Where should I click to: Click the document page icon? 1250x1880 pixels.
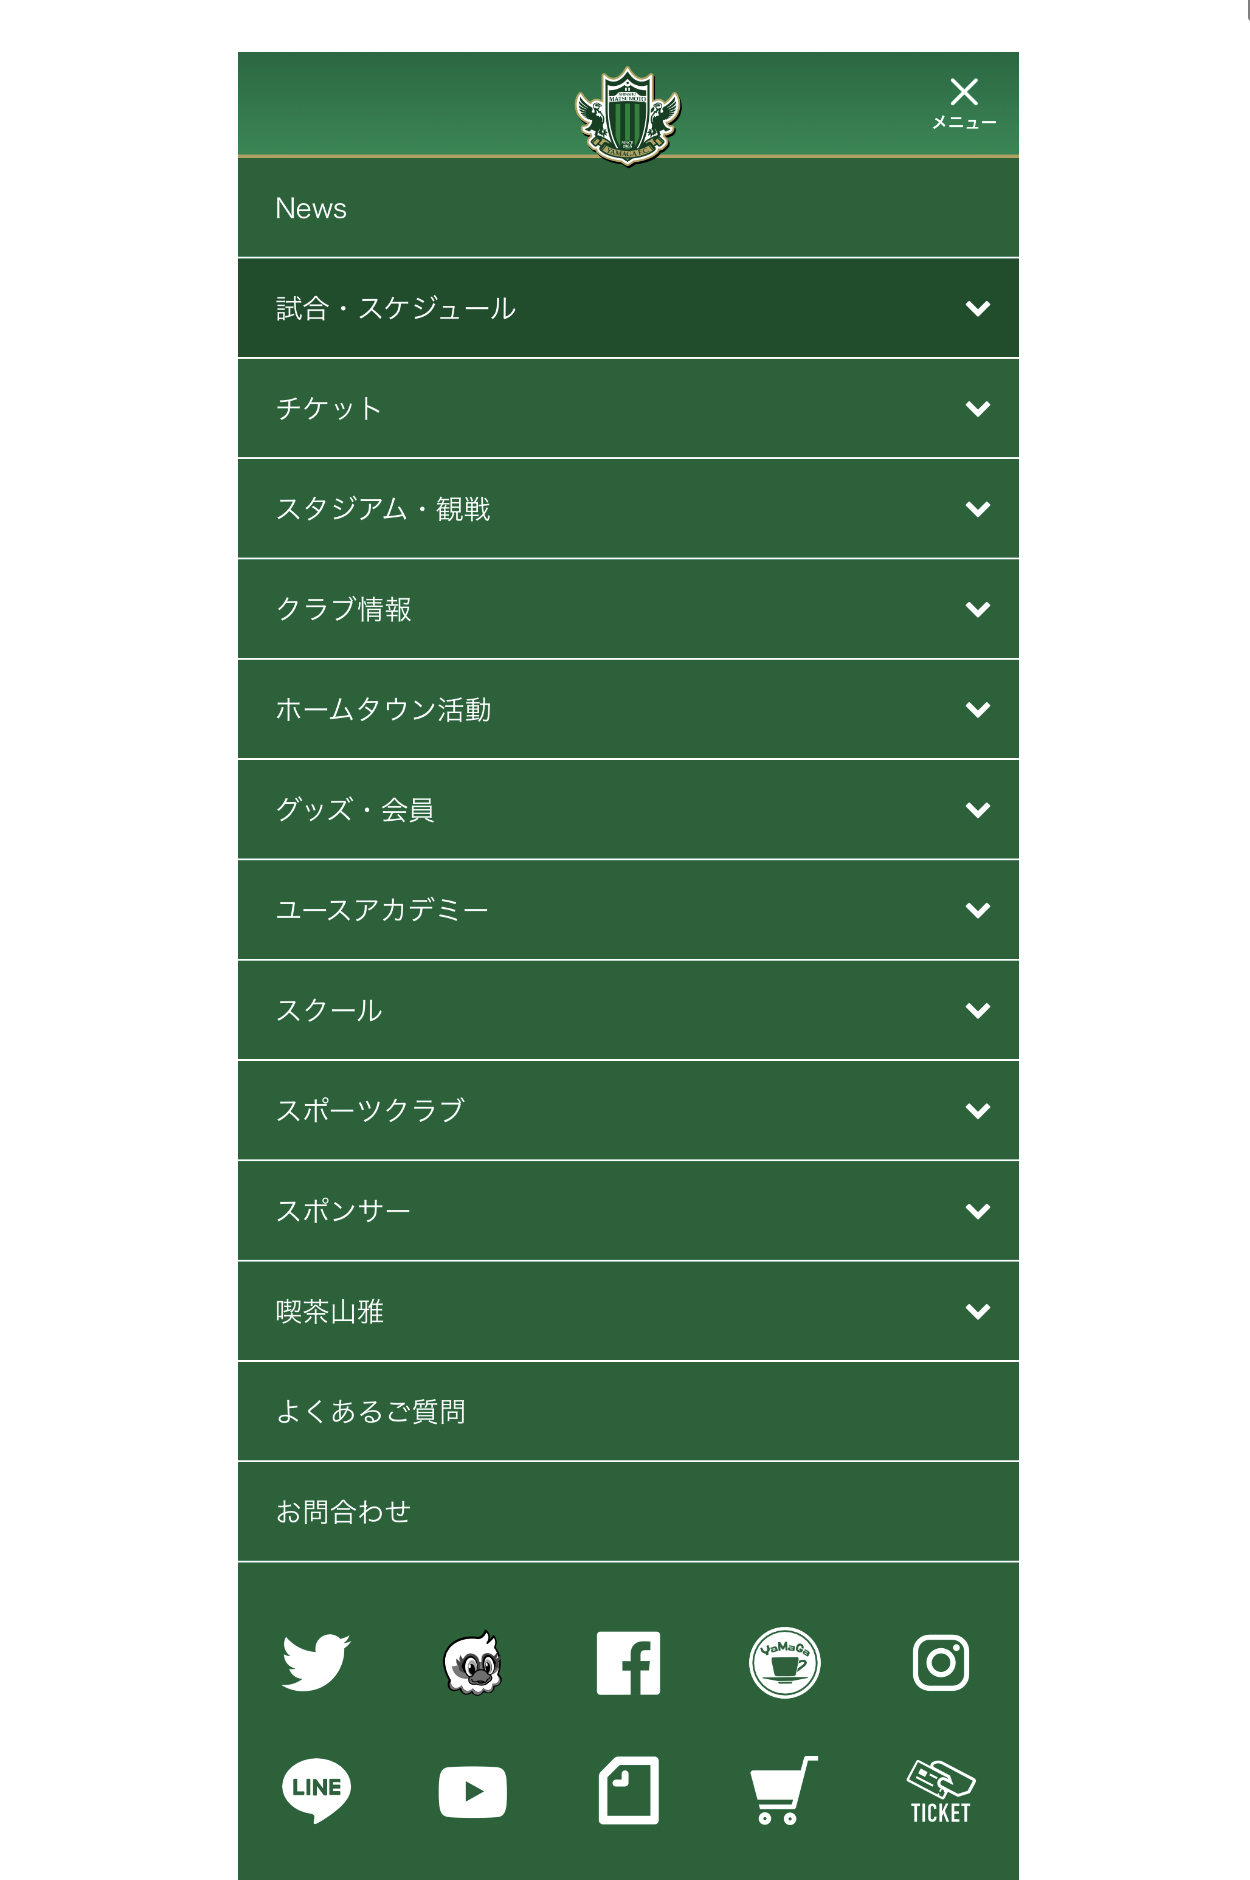tap(628, 1790)
